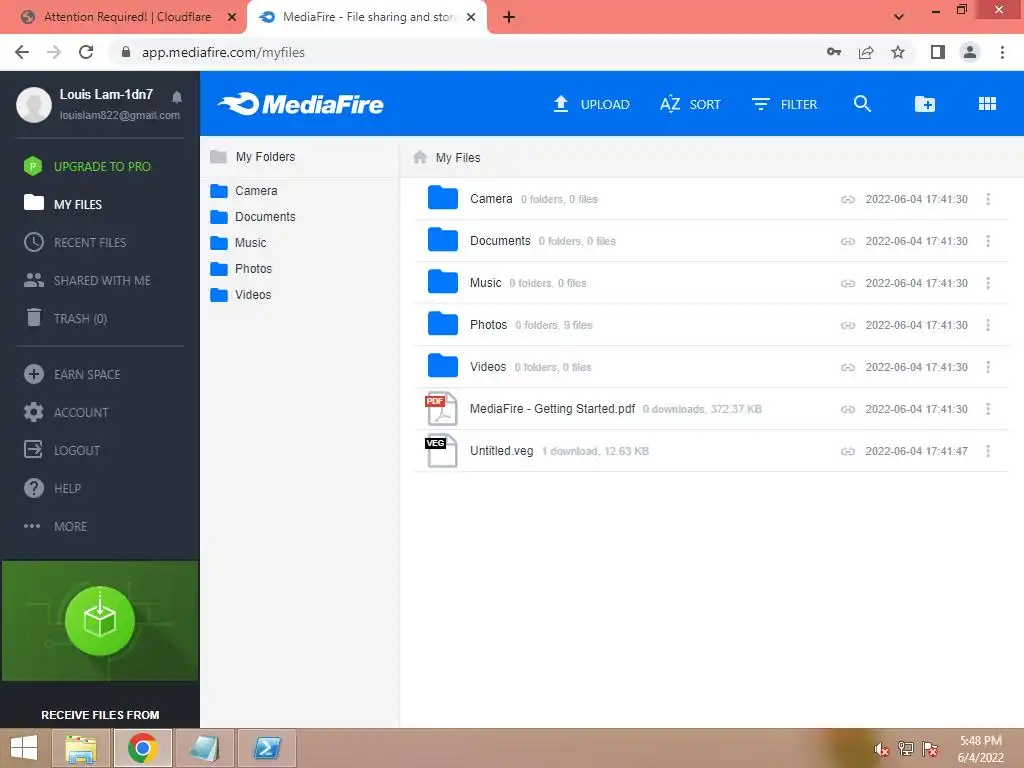Select Documents in My Folders tree

(x=253, y=217)
